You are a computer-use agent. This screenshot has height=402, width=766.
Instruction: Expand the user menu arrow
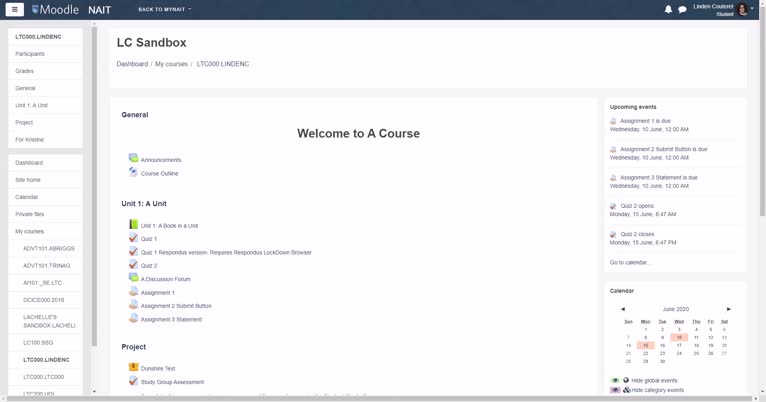(x=752, y=8)
